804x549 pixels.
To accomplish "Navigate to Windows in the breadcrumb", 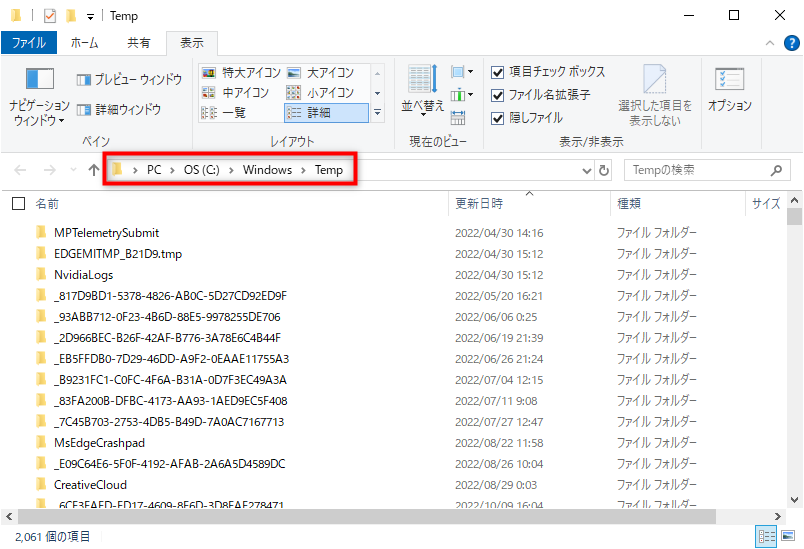I will point(267,170).
